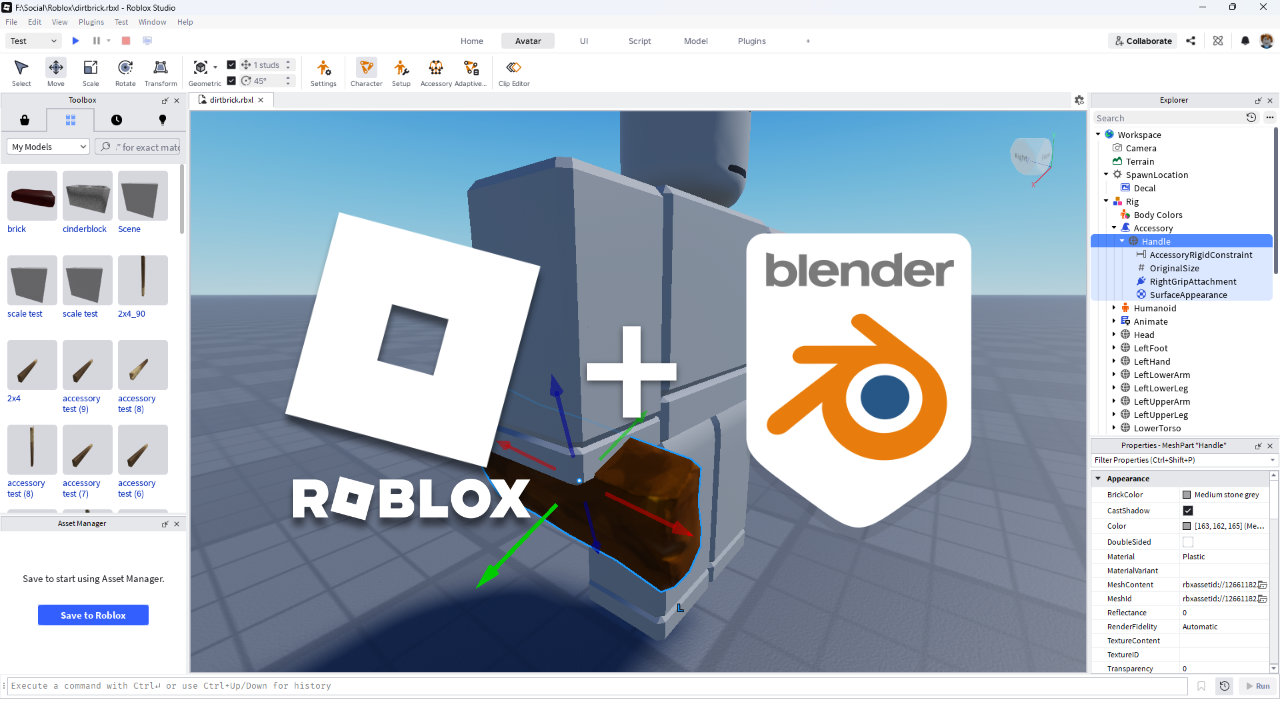Toggle the rotate snap 45° checkbox
The image size is (1280, 720).
(232, 81)
